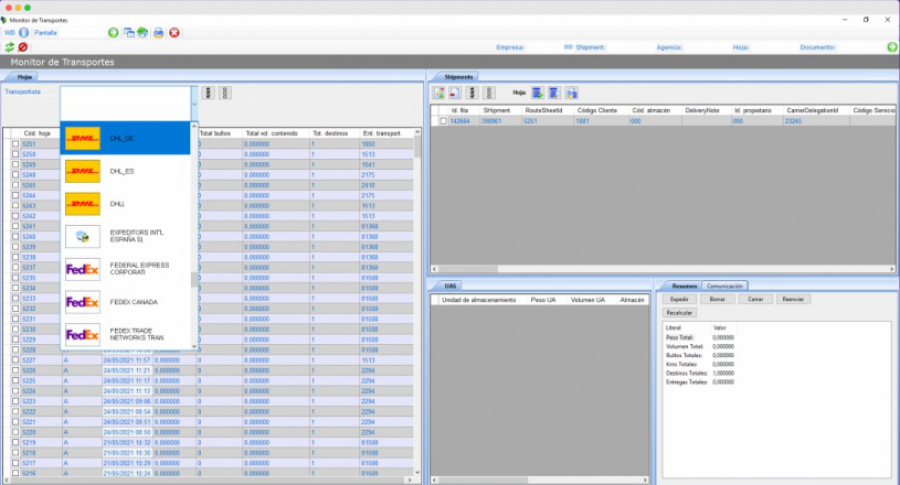Open the Hojas tab
The height and width of the screenshot is (485, 900).
25,77
